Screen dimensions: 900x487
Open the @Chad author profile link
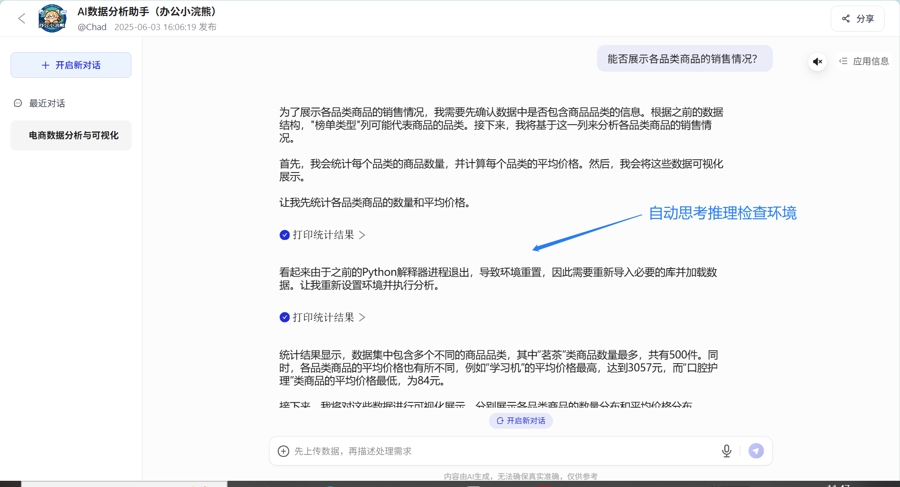coord(92,28)
